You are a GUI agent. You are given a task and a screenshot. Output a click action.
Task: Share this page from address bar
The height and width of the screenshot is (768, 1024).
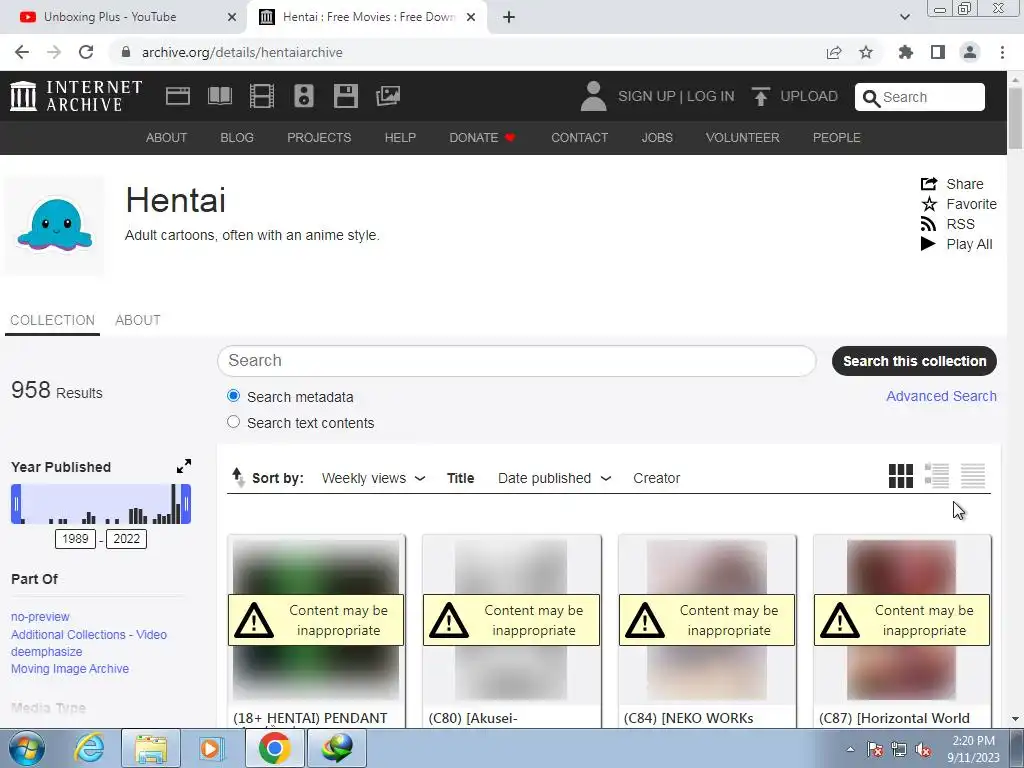click(x=834, y=52)
